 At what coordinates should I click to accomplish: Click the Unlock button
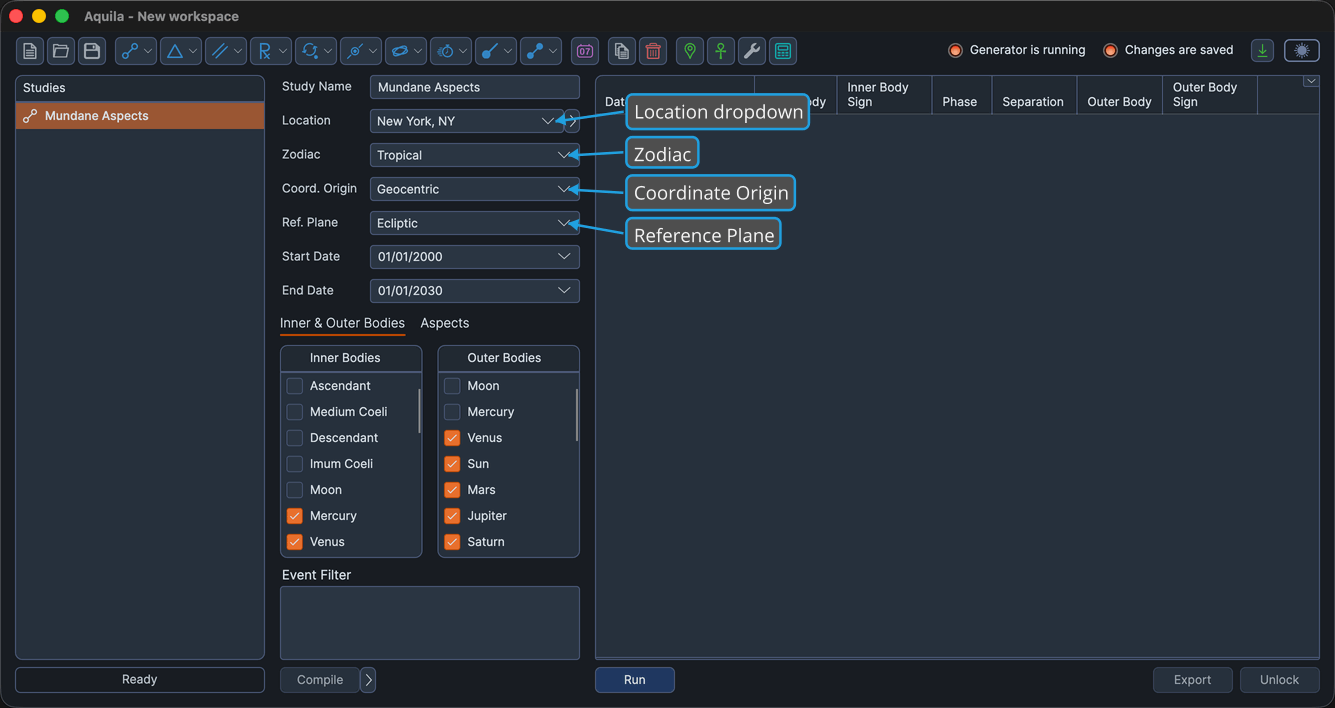[x=1279, y=680]
